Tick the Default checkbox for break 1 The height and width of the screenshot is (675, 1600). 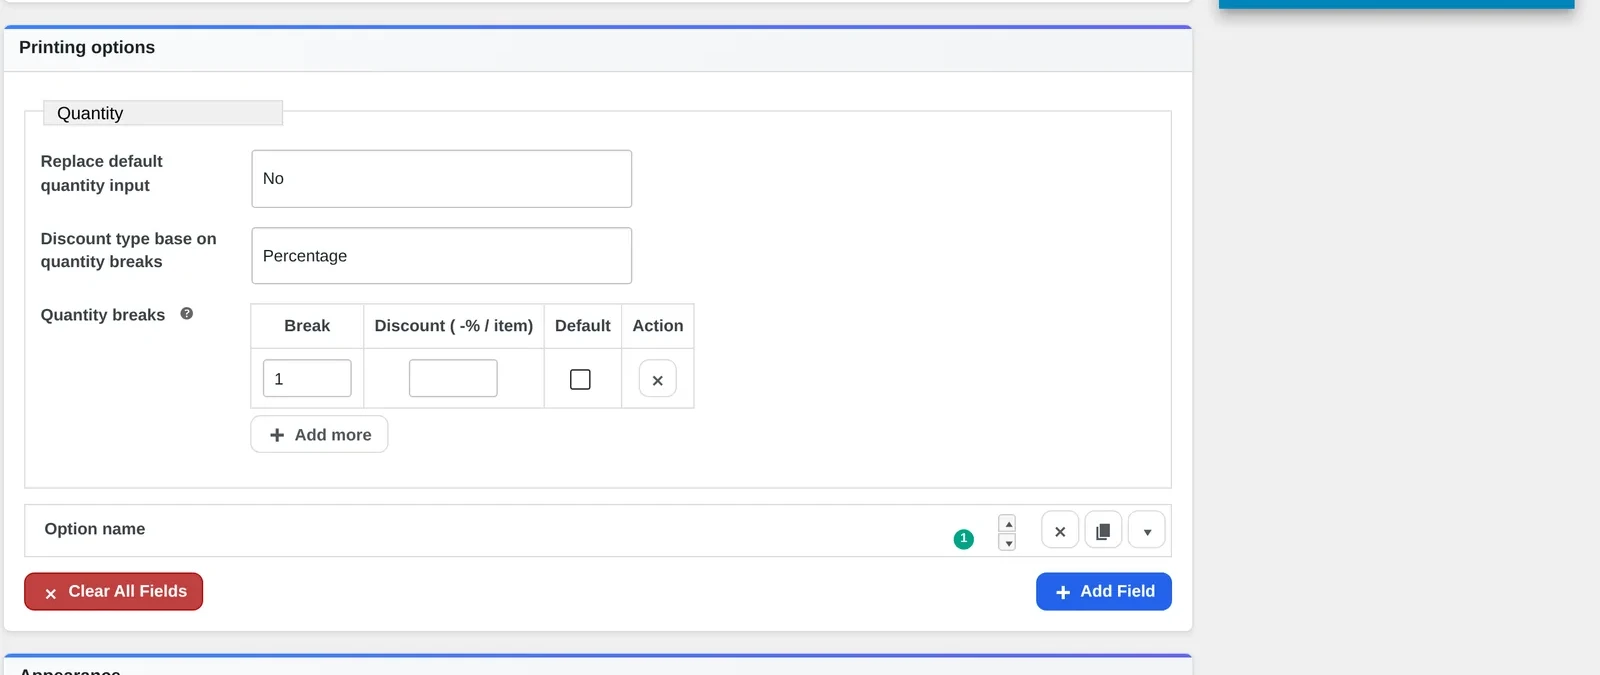(x=580, y=379)
